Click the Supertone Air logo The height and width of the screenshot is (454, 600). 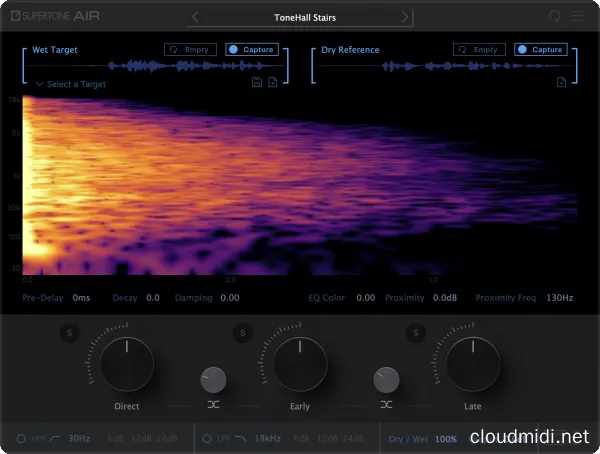[x=55, y=16]
